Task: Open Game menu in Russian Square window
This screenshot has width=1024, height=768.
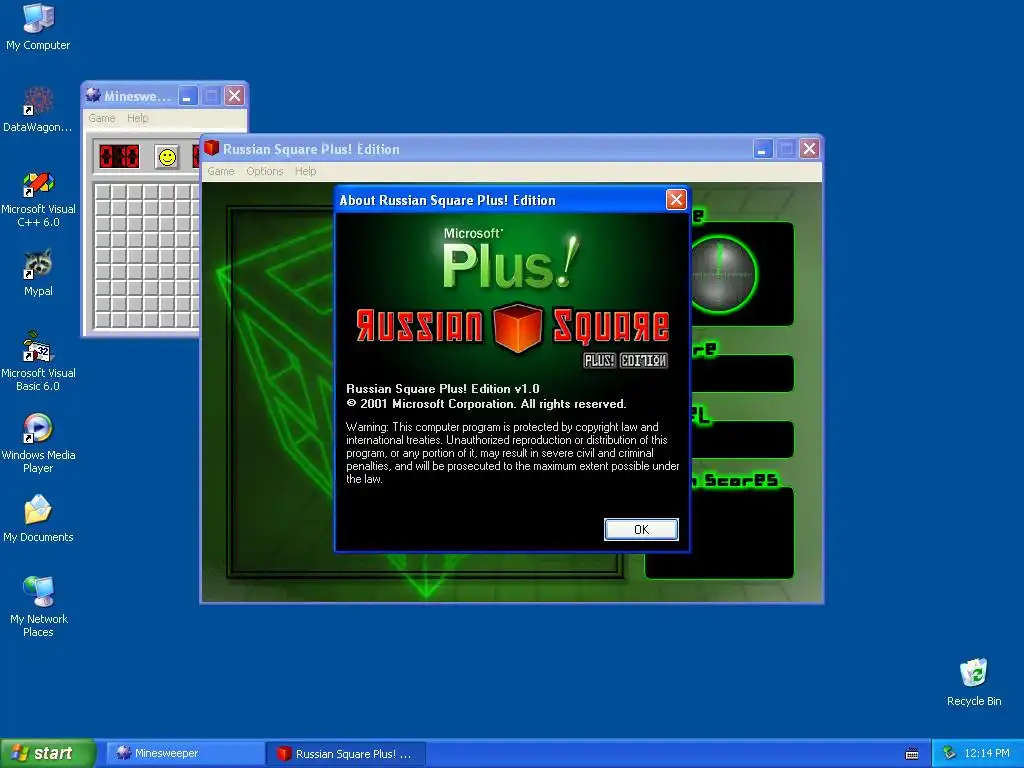Action: (x=221, y=171)
